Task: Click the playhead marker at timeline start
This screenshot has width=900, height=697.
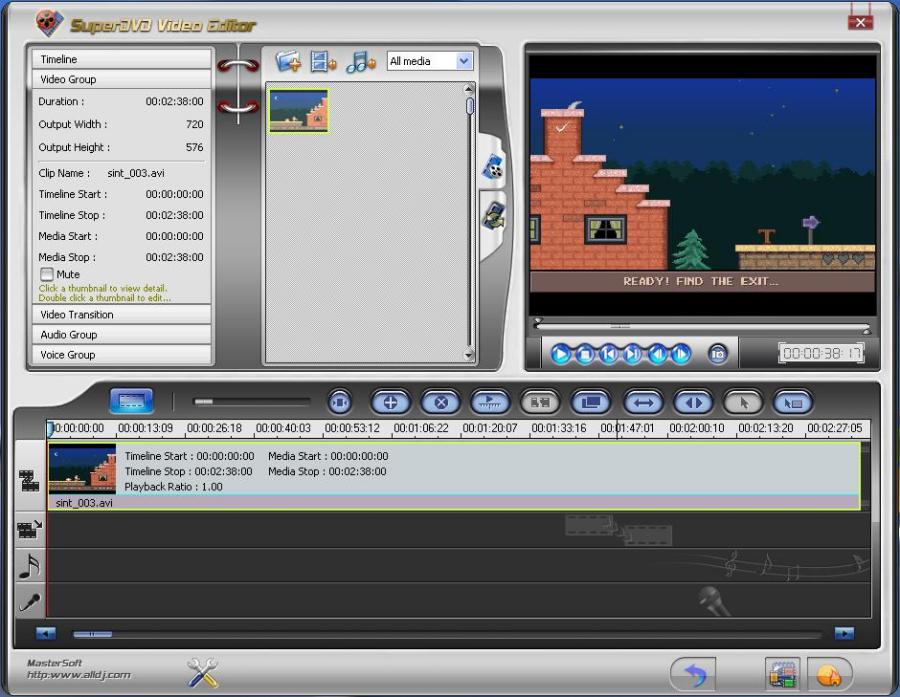Action: point(50,429)
